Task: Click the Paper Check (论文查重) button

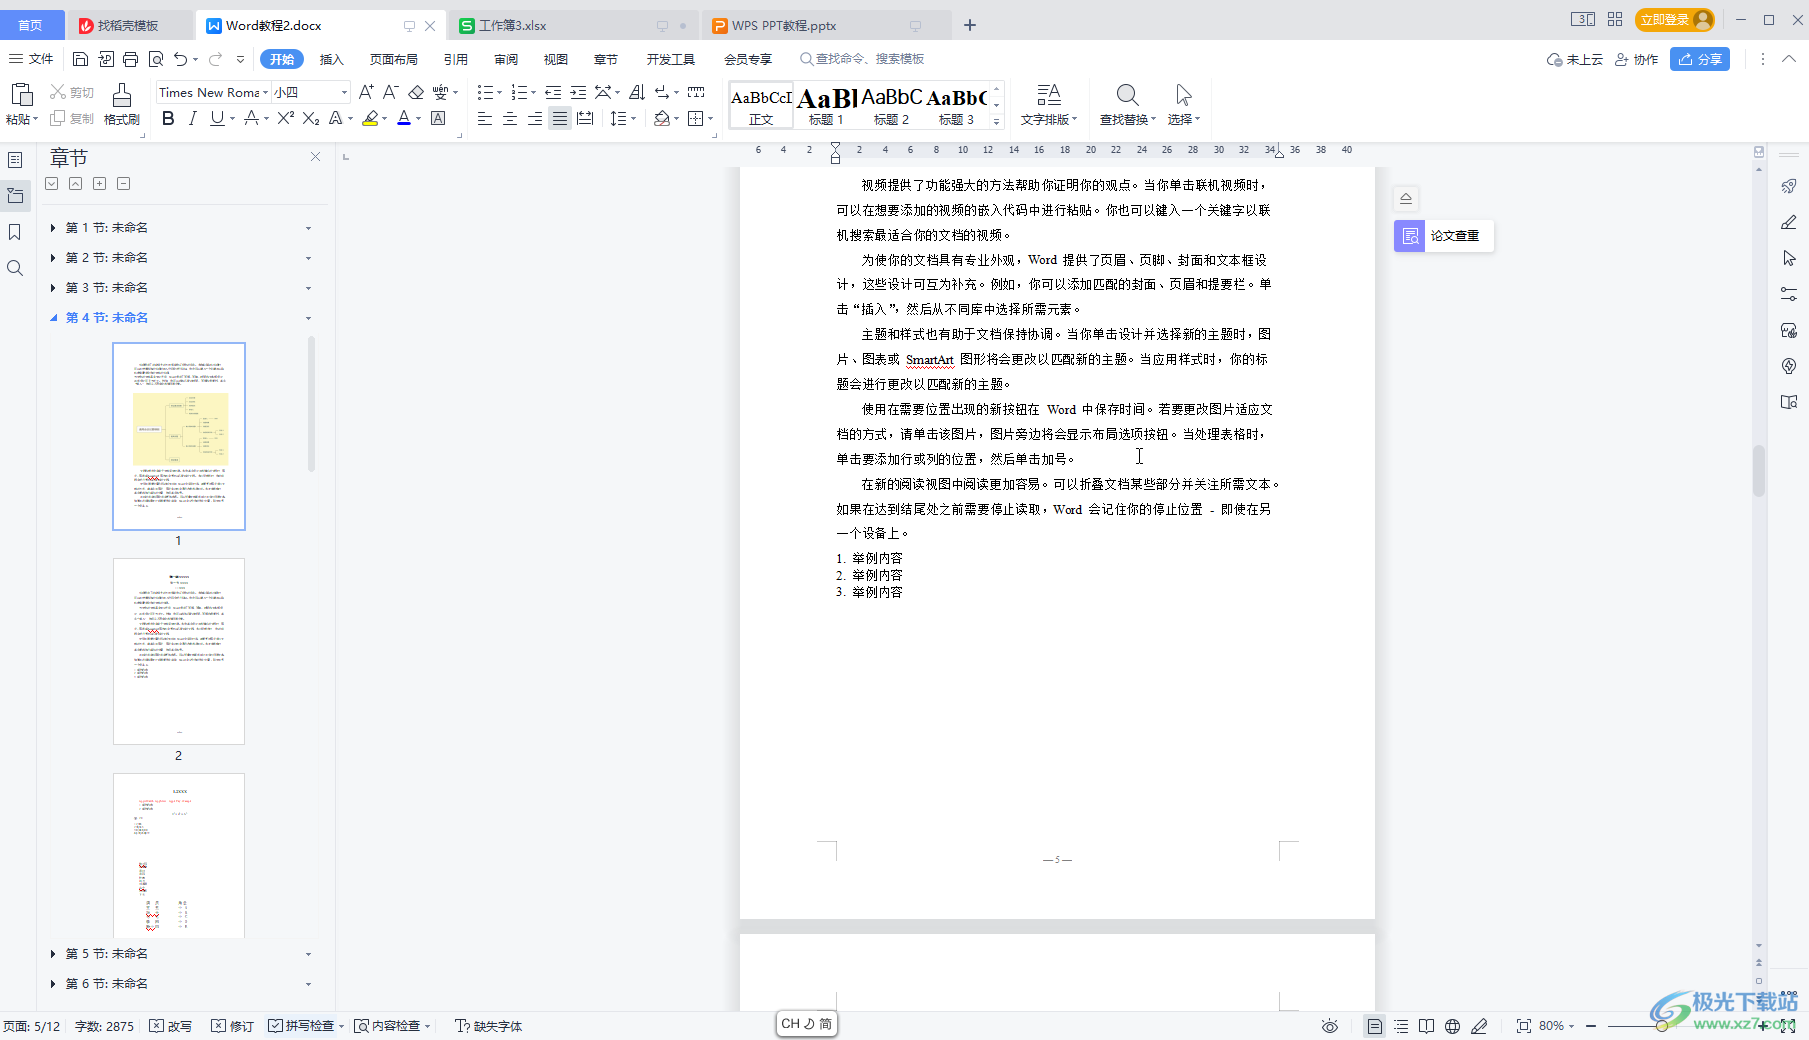Action: click(x=1443, y=236)
